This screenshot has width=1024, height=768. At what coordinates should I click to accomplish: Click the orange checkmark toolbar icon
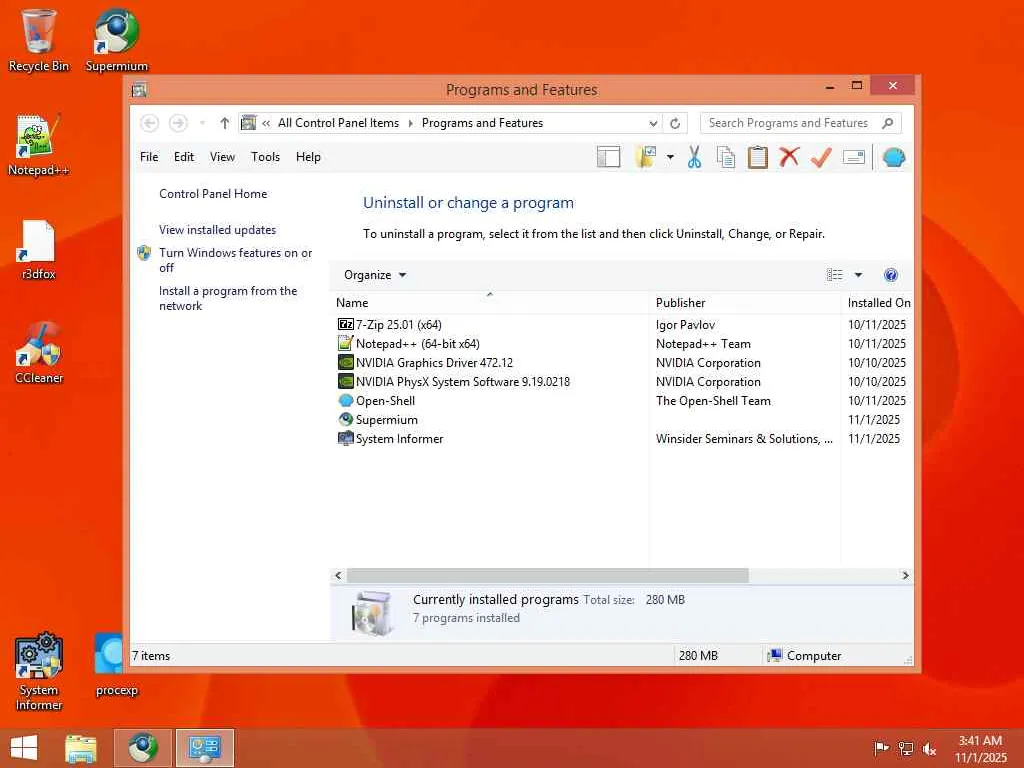click(821, 157)
